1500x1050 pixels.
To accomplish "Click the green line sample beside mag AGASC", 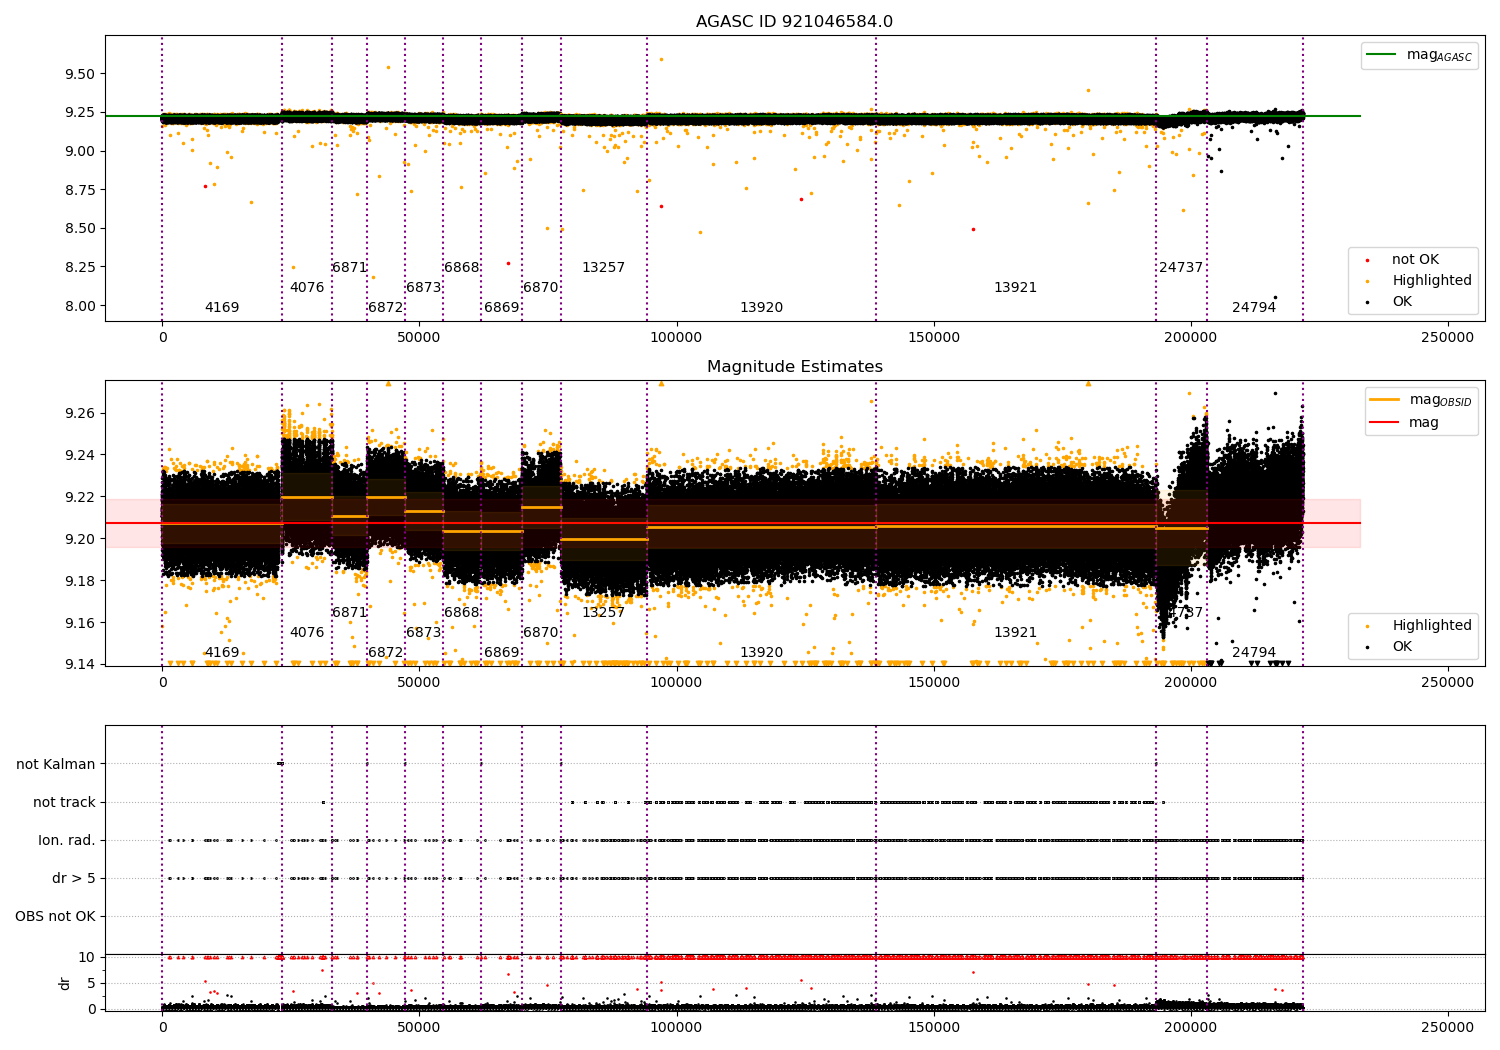I will pos(1382,55).
